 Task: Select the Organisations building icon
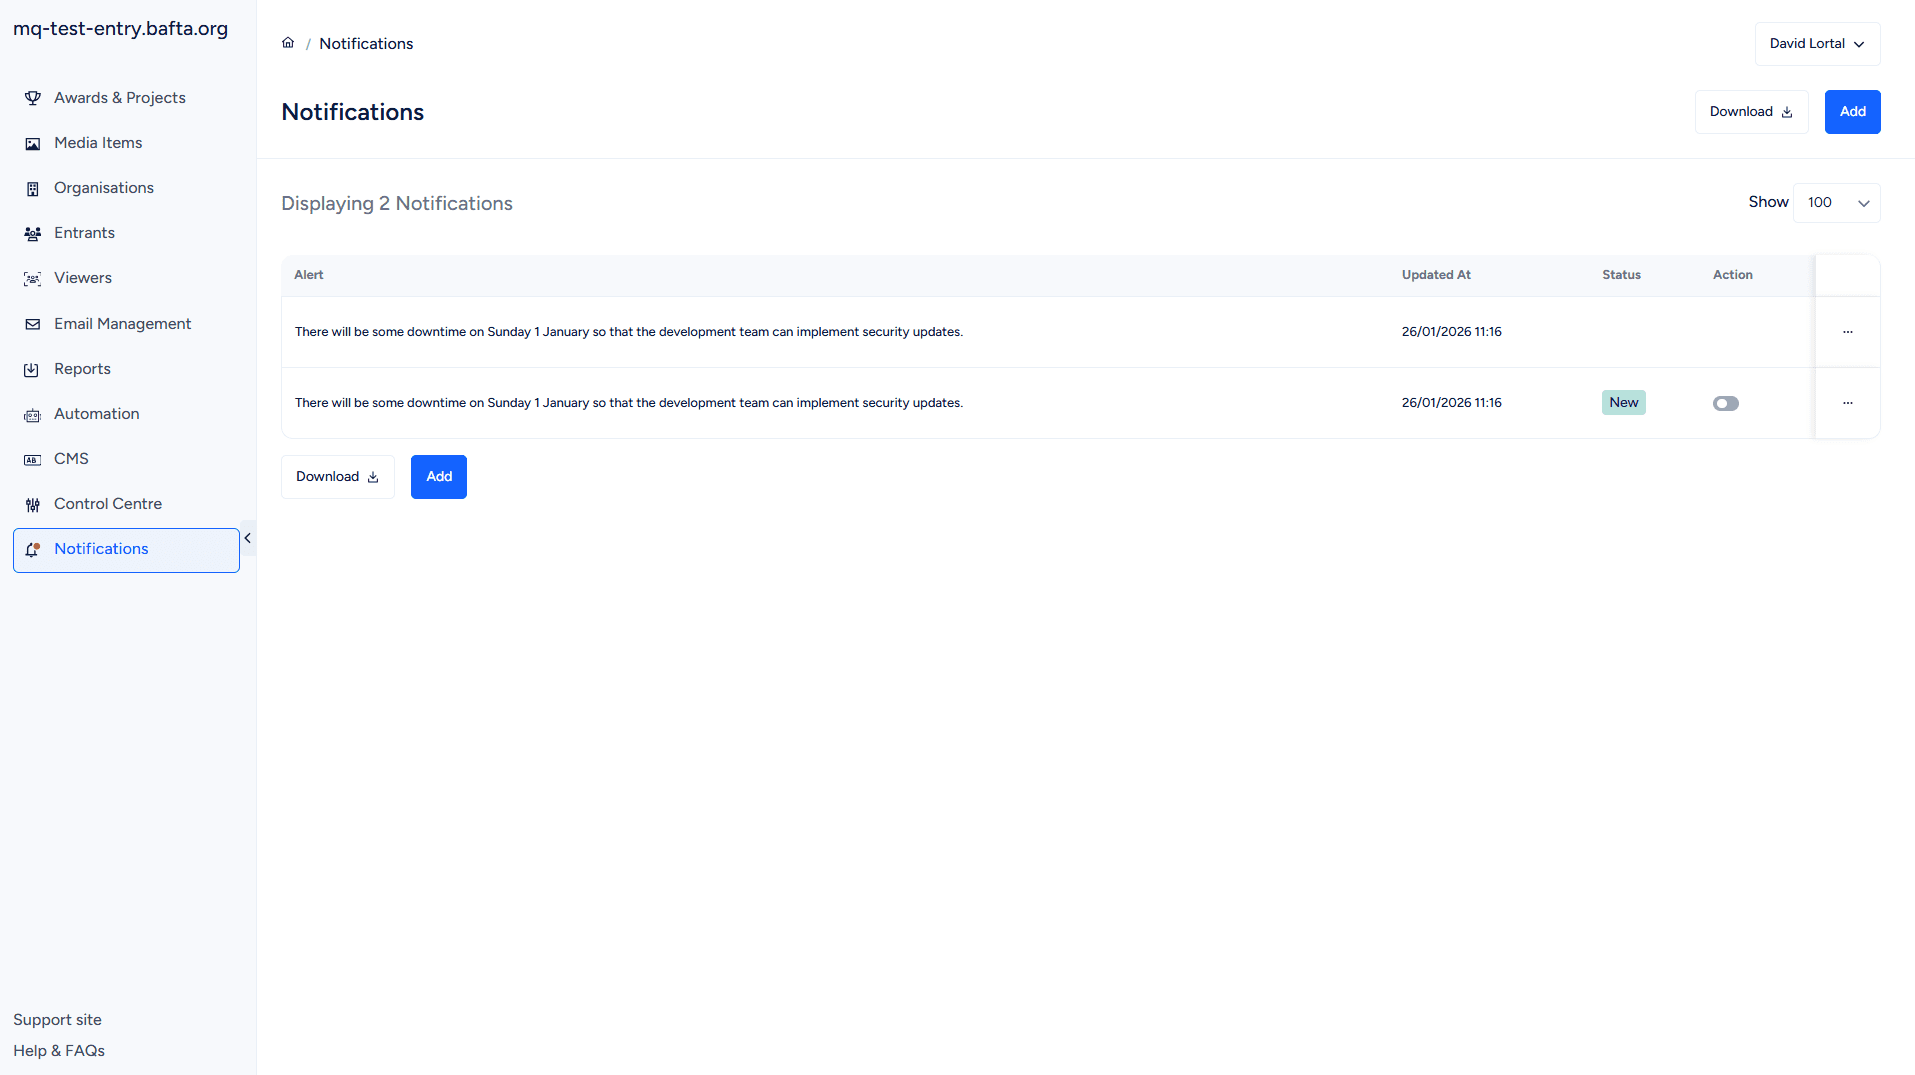pos(33,189)
